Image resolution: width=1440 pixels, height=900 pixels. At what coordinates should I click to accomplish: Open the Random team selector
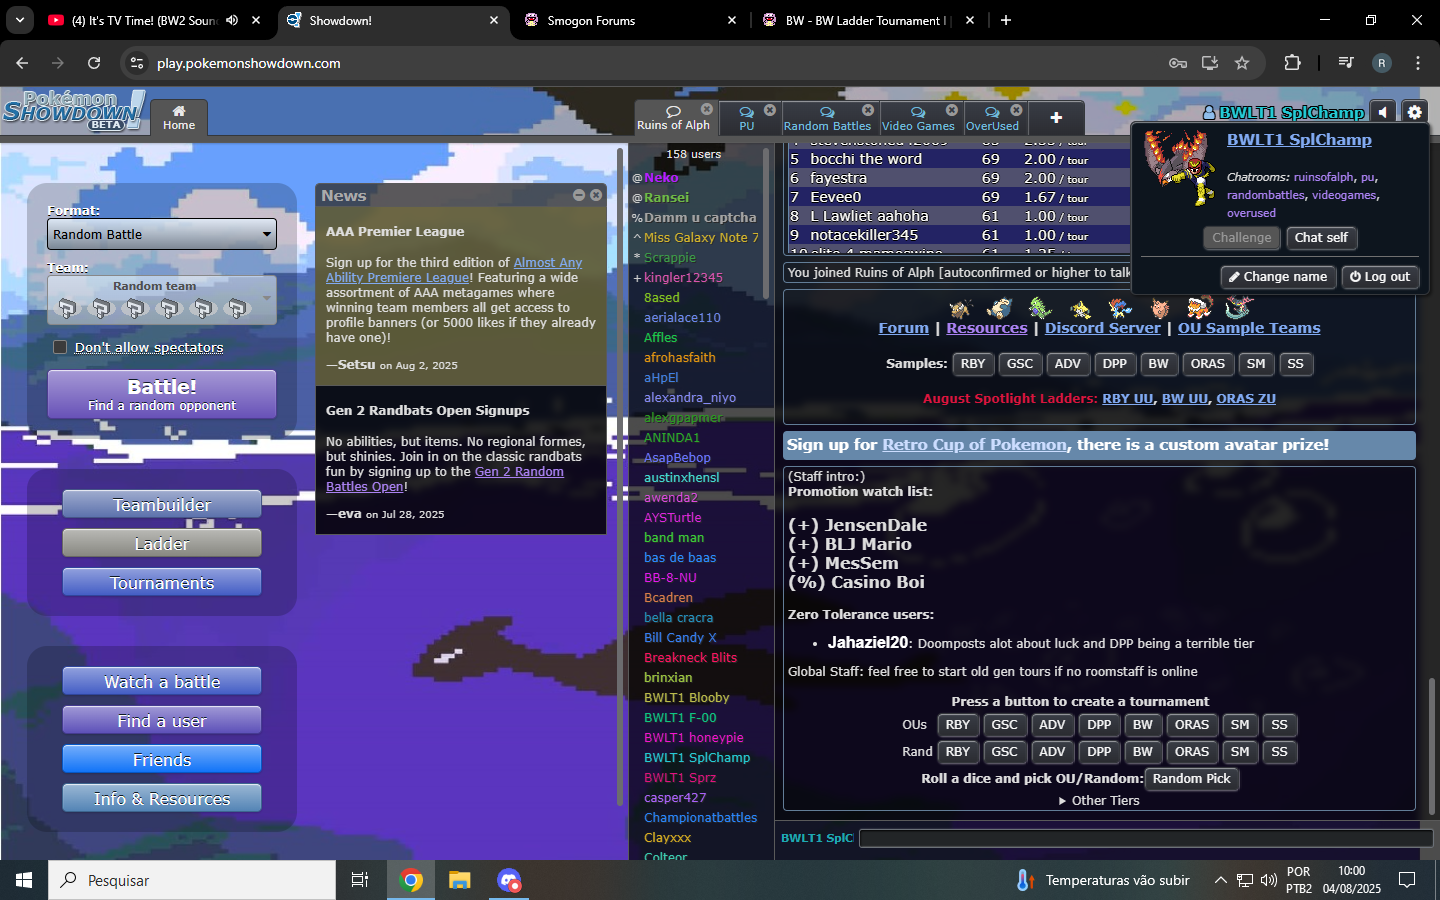[162, 300]
